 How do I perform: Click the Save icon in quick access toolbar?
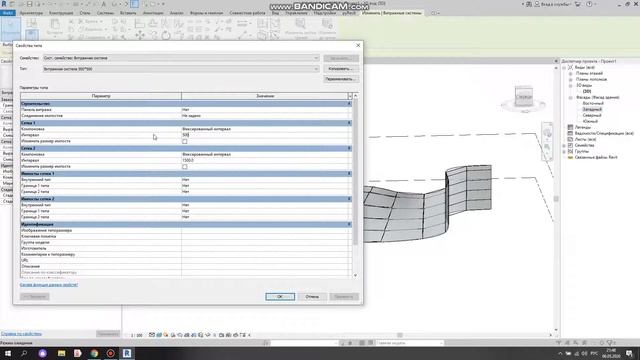click(x=29, y=4)
